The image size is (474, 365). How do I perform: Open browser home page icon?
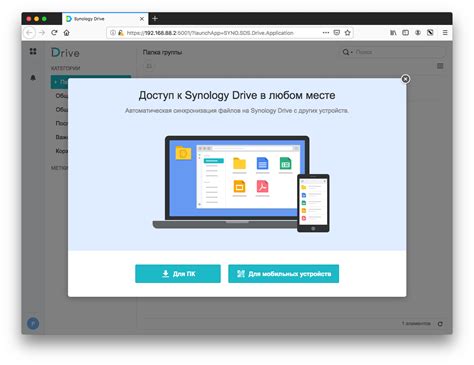(x=67, y=33)
